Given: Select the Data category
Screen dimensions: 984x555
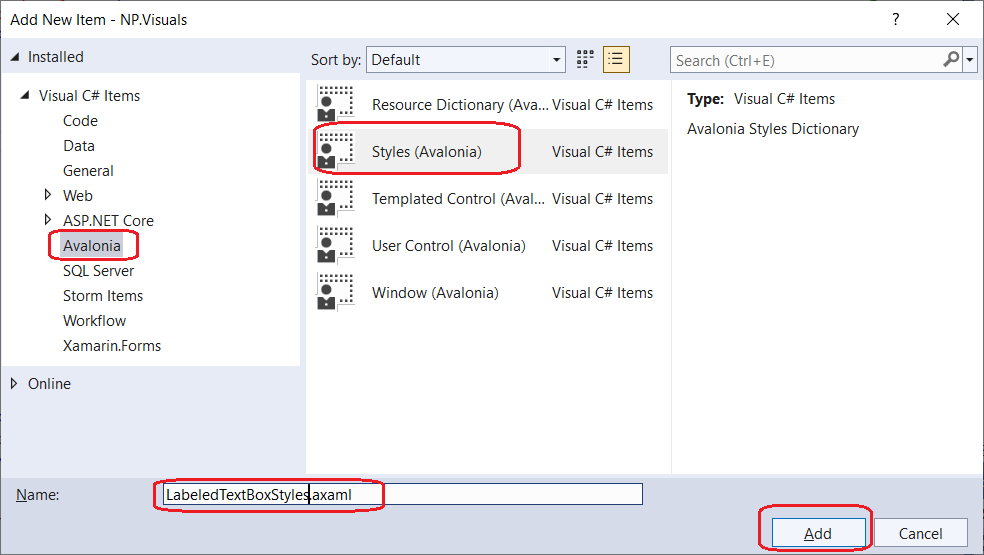Looking at the screenshot, I should pos(79,146).
